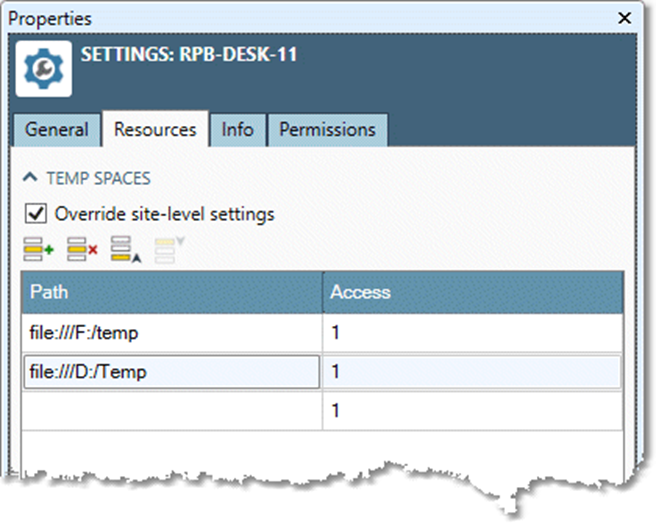Select the Resources tab
The image size is (656, 525).
click(x=155, y=130)
